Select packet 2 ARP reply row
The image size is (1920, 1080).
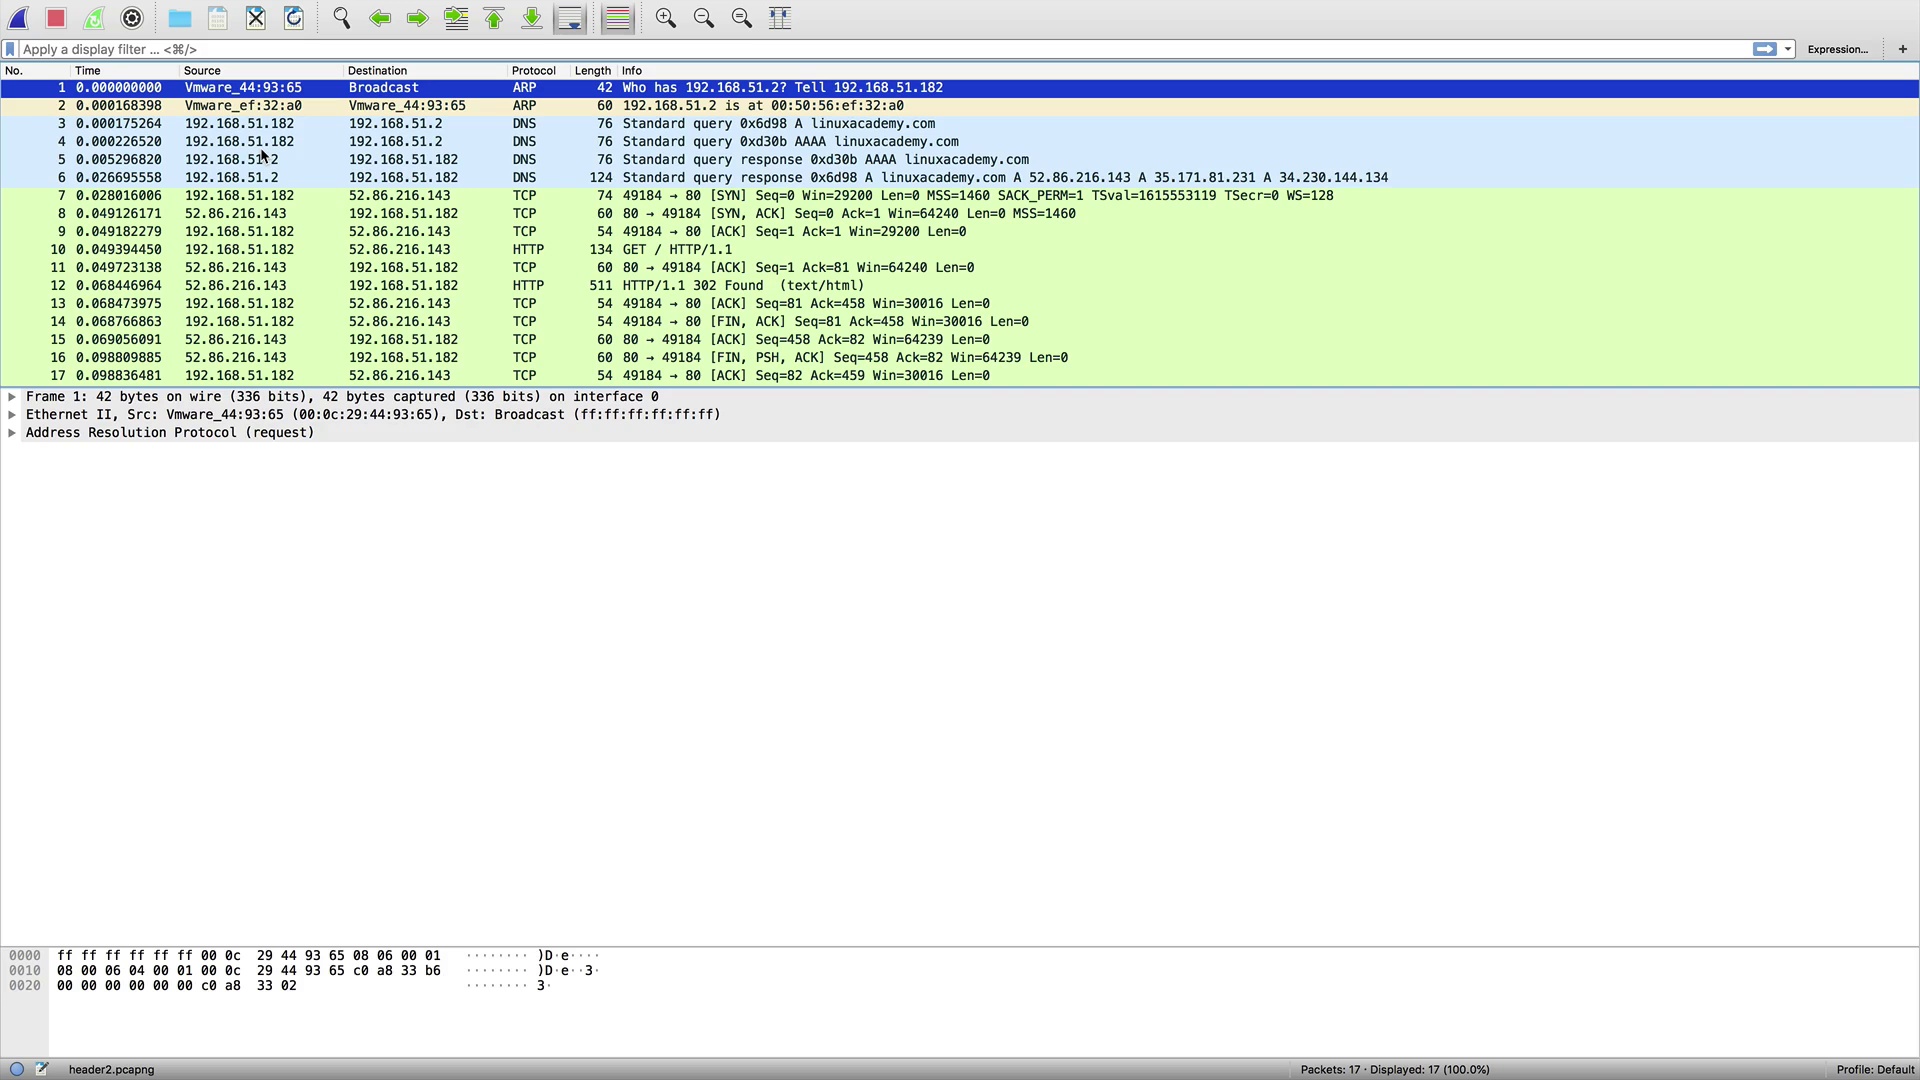[x=960, y=106]
